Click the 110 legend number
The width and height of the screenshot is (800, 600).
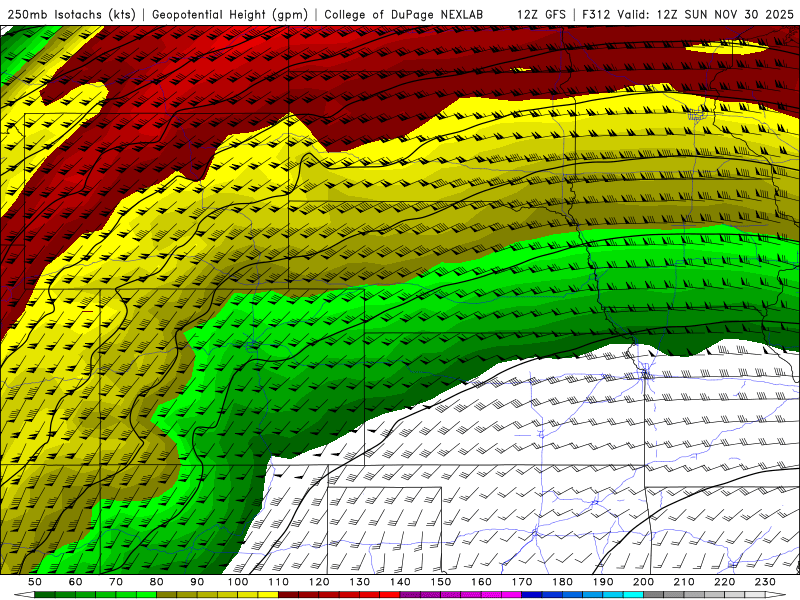tap(279, 582)
